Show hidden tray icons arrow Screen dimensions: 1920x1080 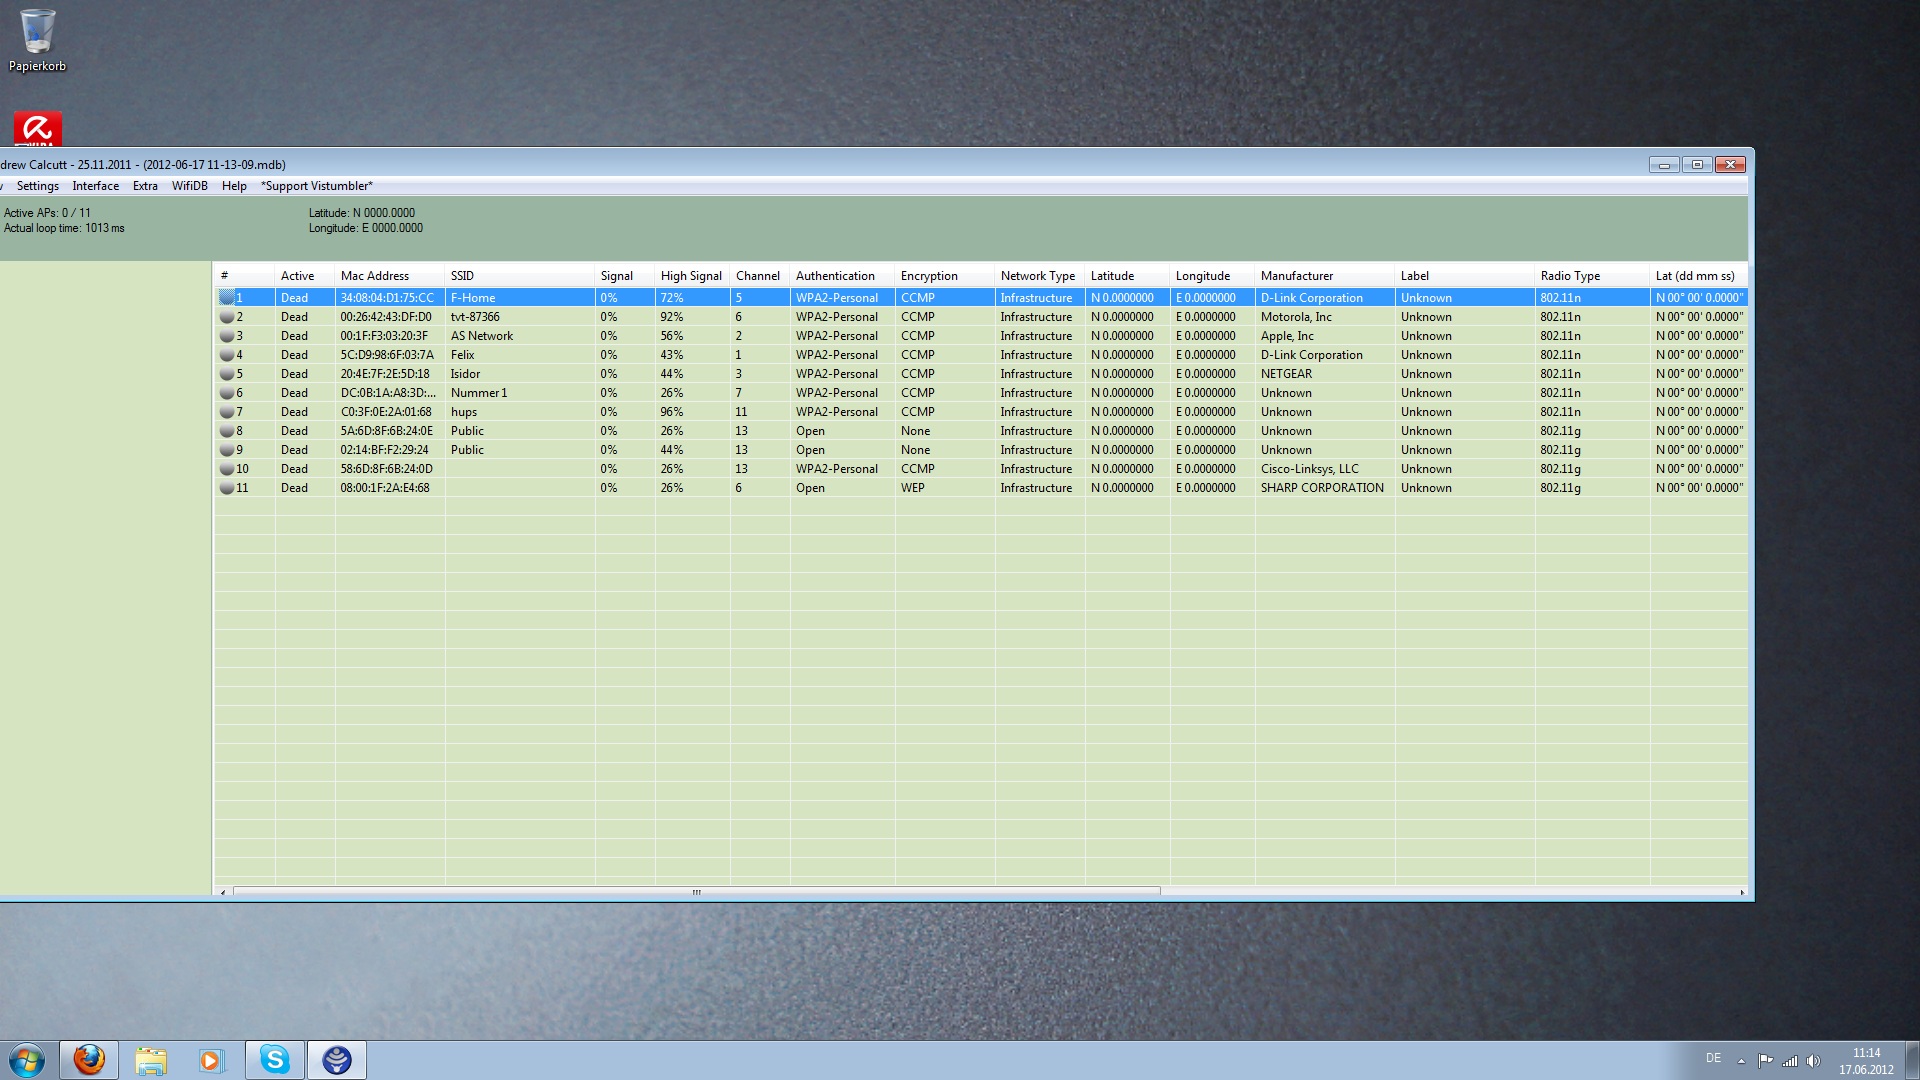pos(1741,1061)
